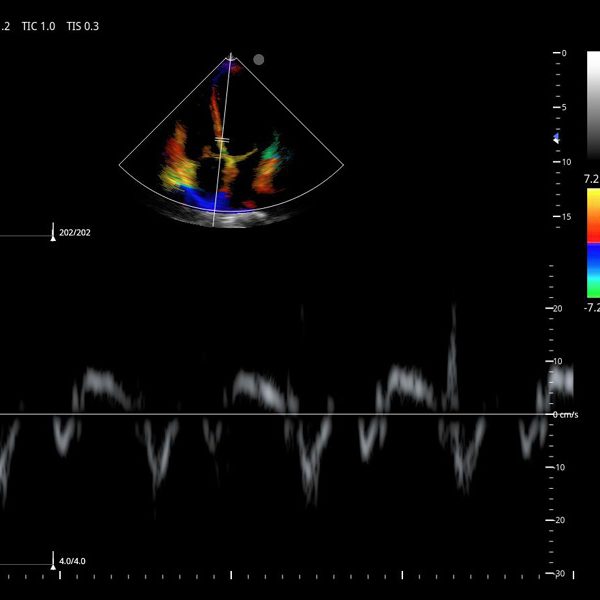Click the 7.2 color scale upper limit
Screen dimensions: 600x600
coord(592,179)
